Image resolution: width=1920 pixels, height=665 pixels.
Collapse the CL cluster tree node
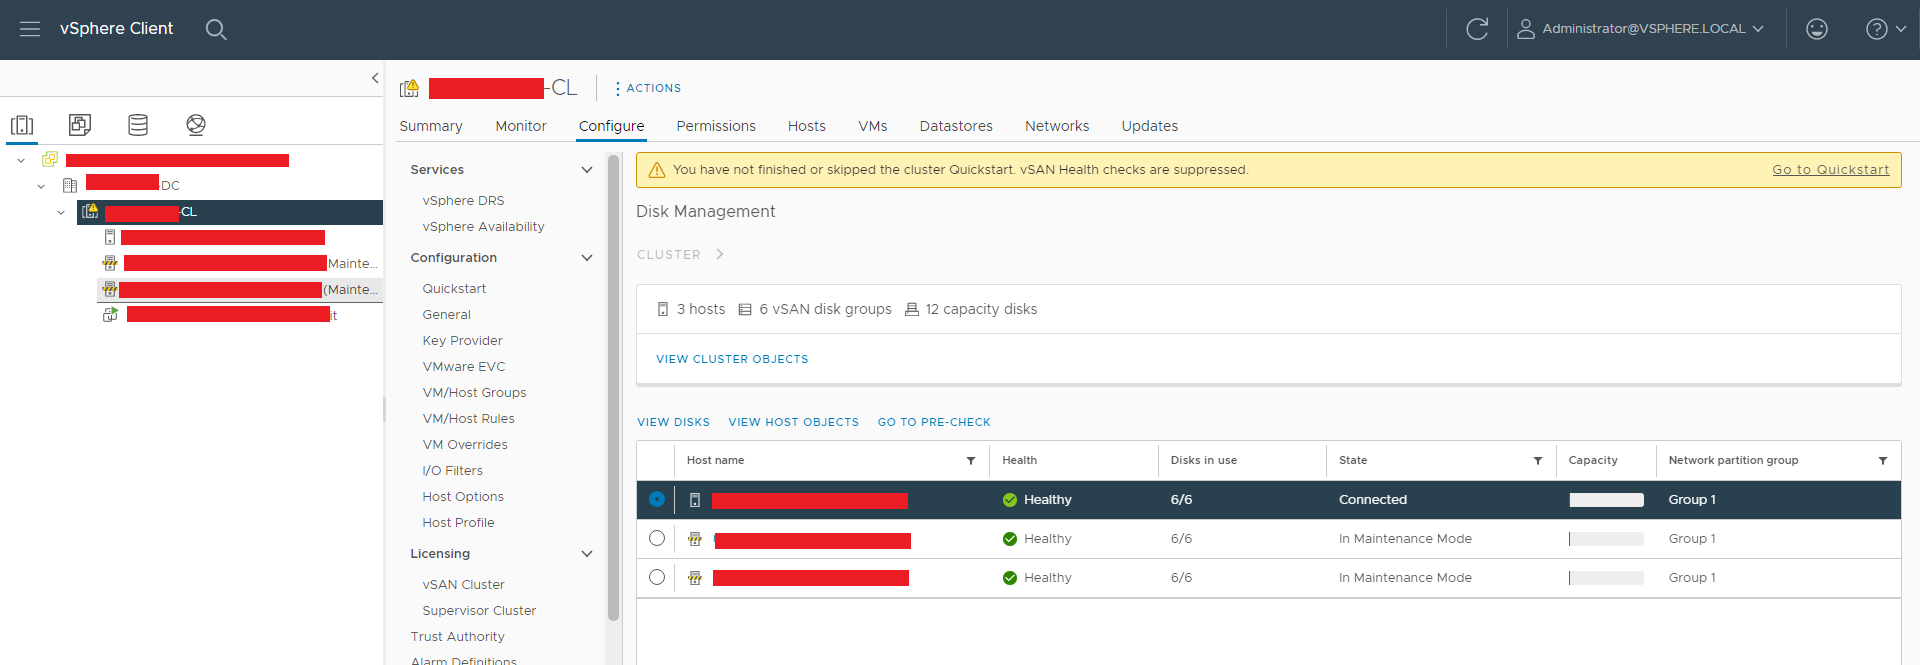(61, 212)
